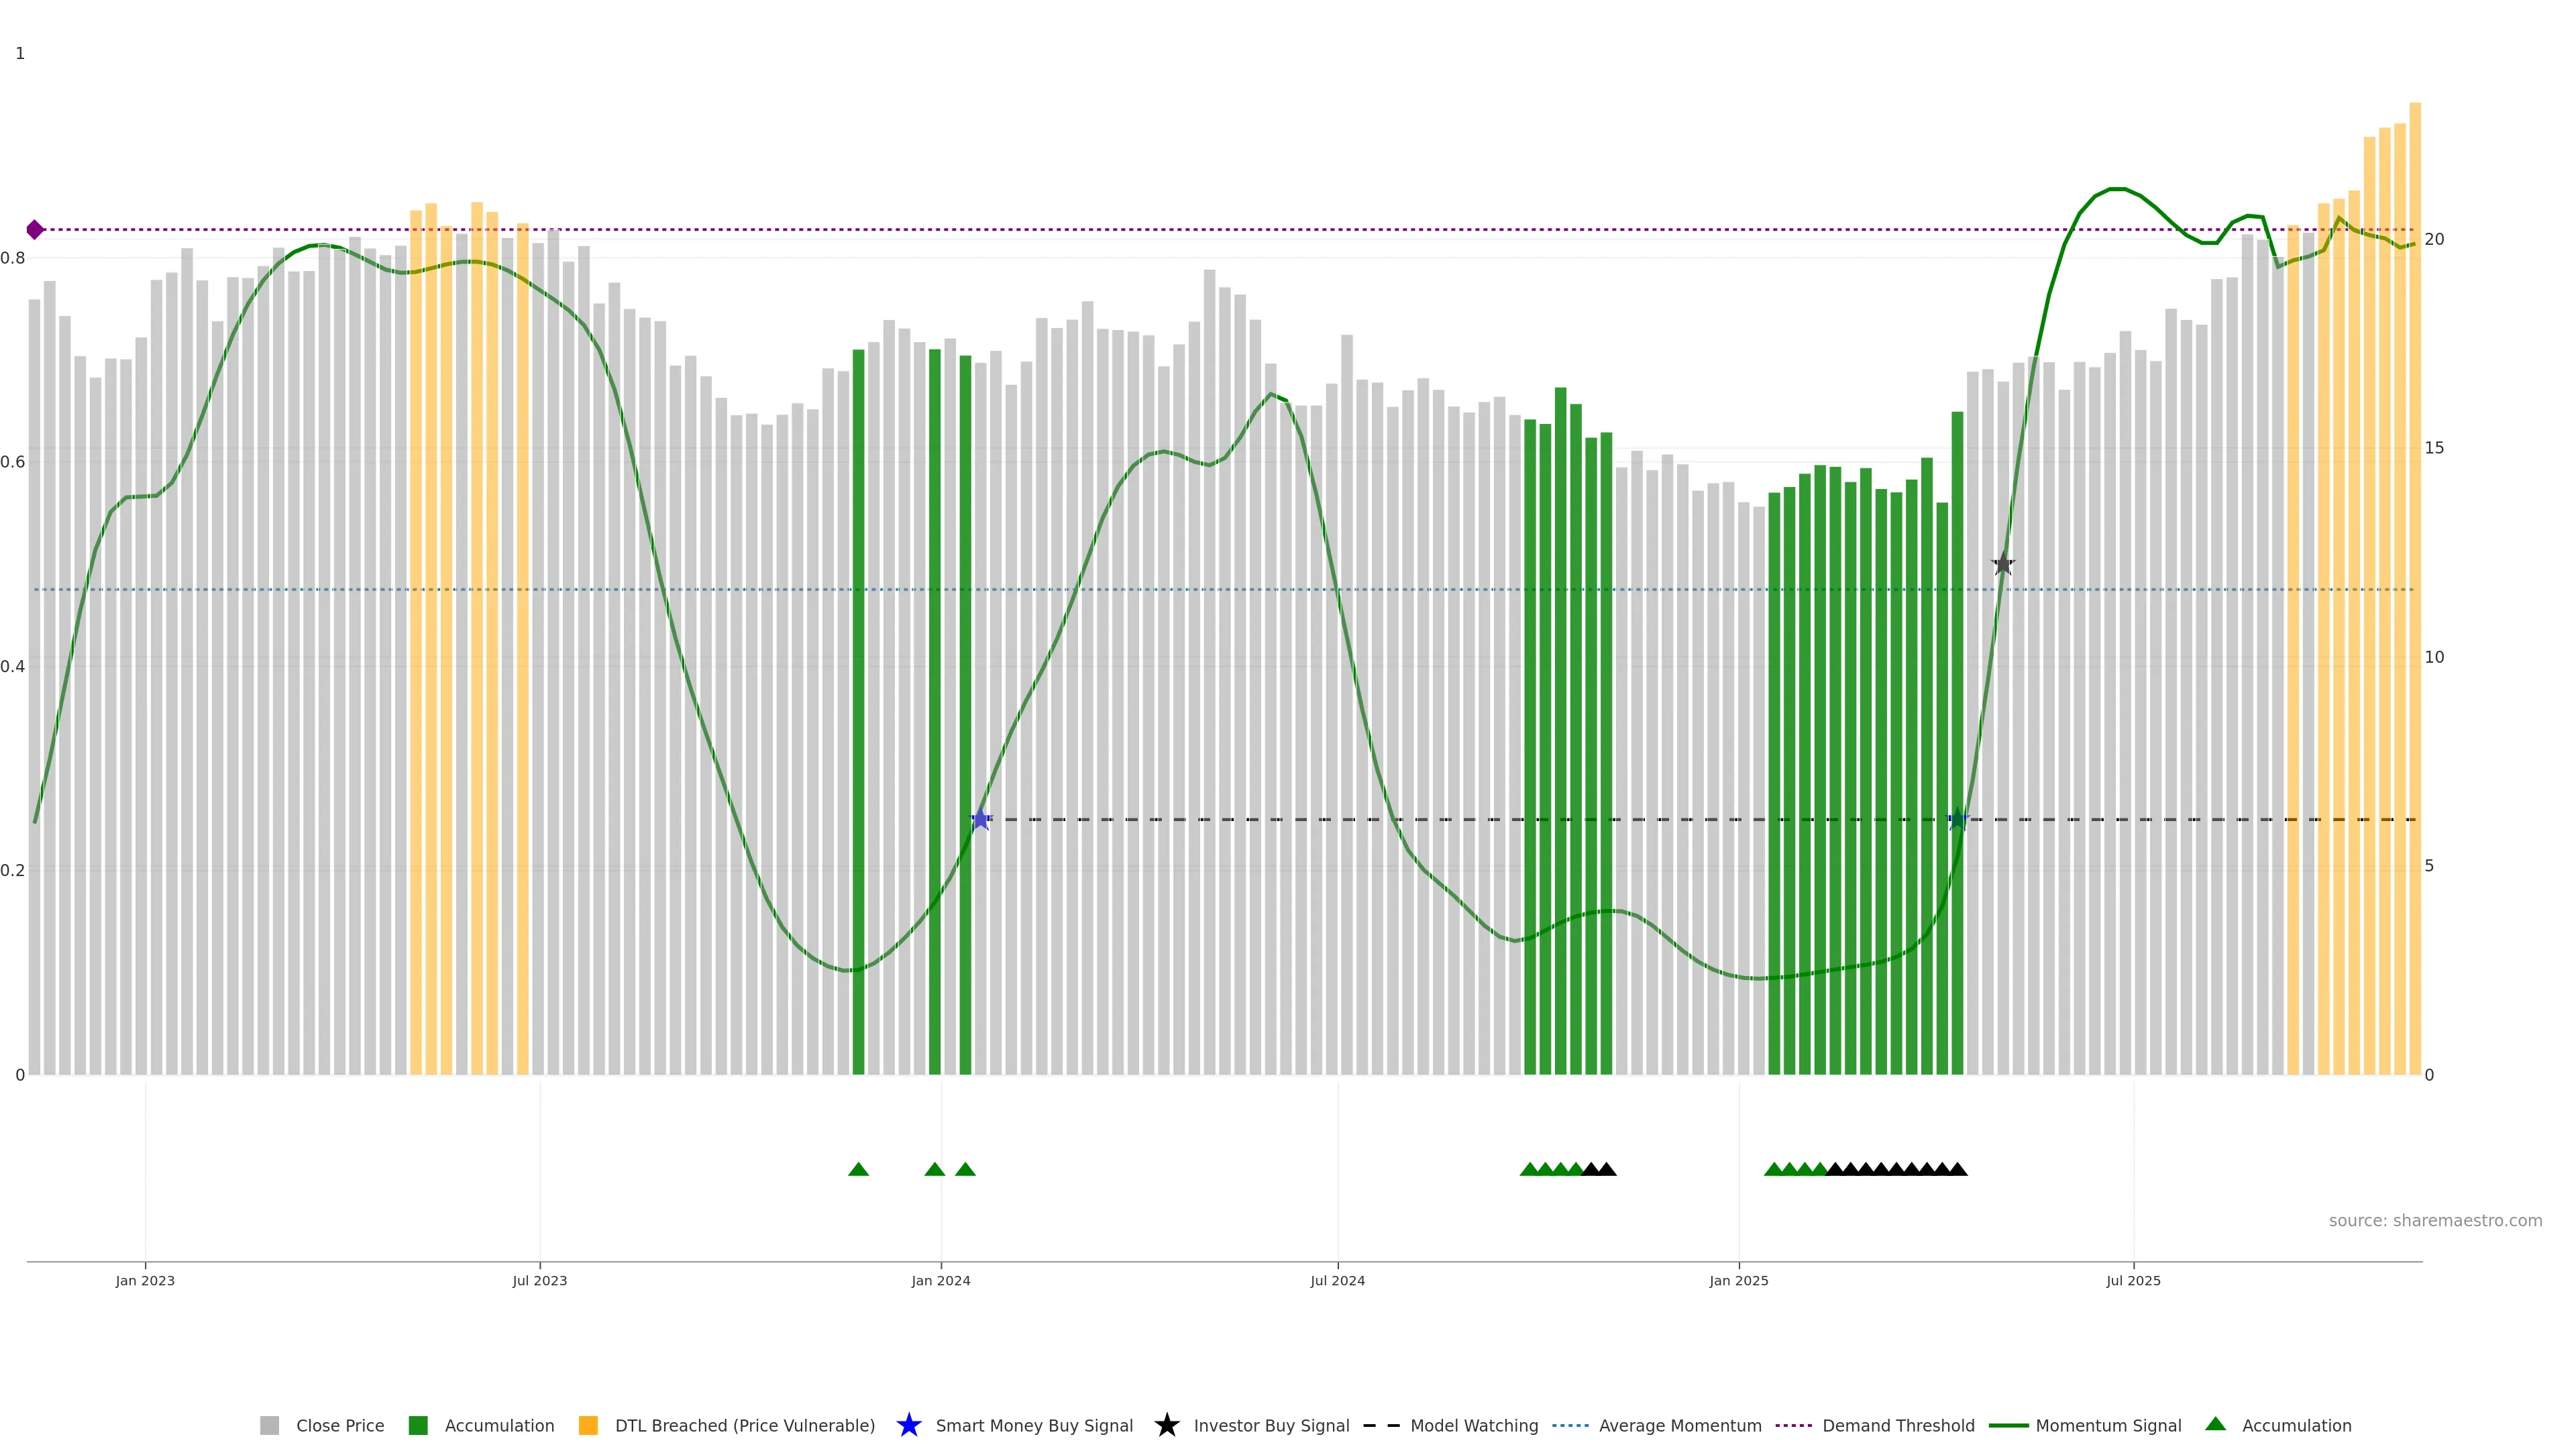Click orange DTL Breached color swatch

click(588, 1426)
